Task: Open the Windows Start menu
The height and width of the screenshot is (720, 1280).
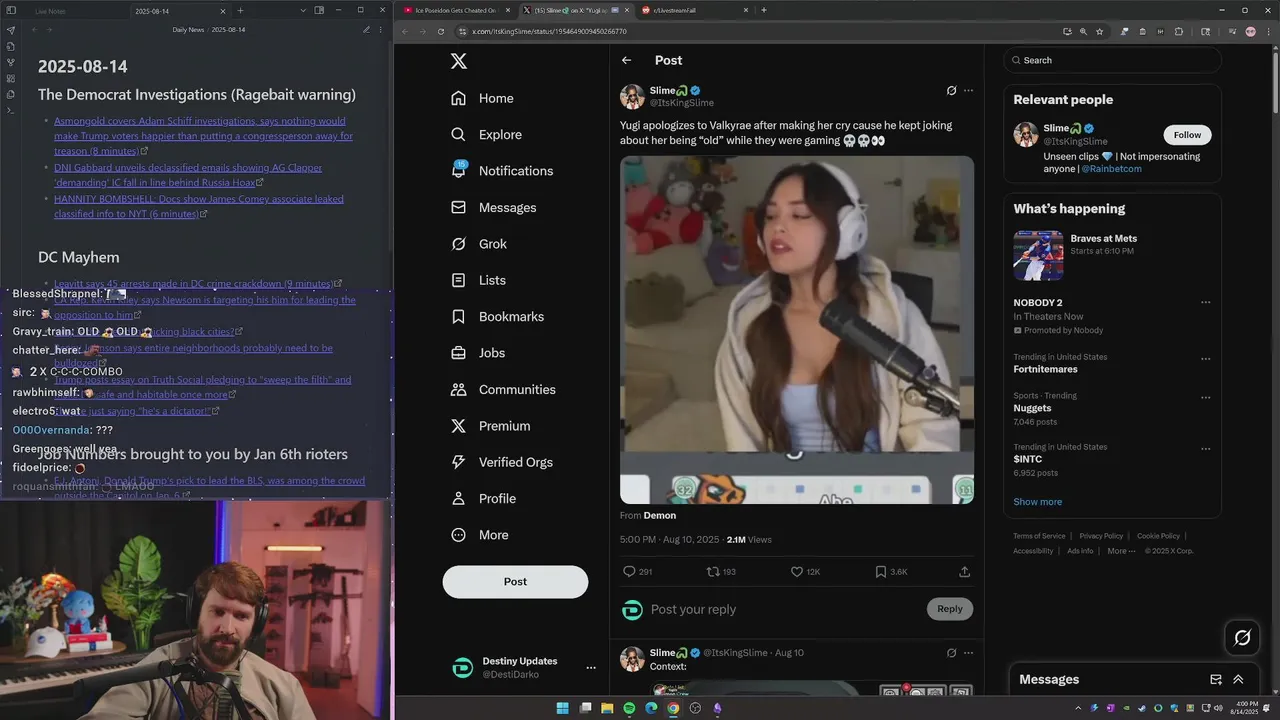Action: [x=562, y=708]
